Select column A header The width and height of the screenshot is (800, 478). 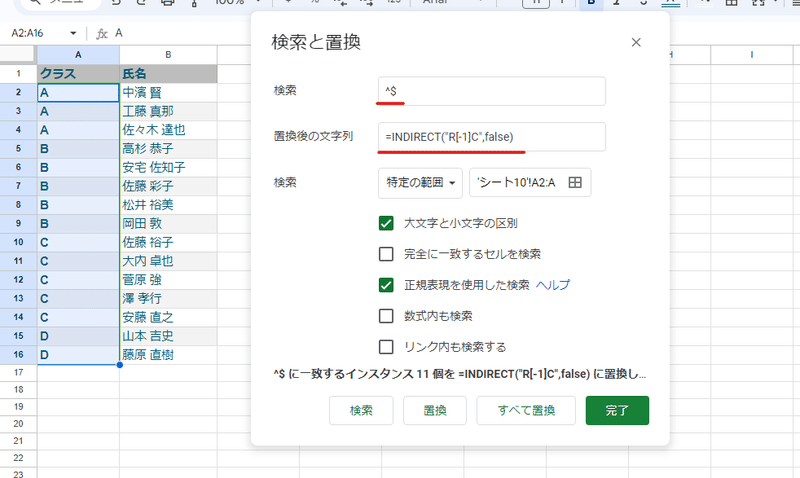[78, 55]
